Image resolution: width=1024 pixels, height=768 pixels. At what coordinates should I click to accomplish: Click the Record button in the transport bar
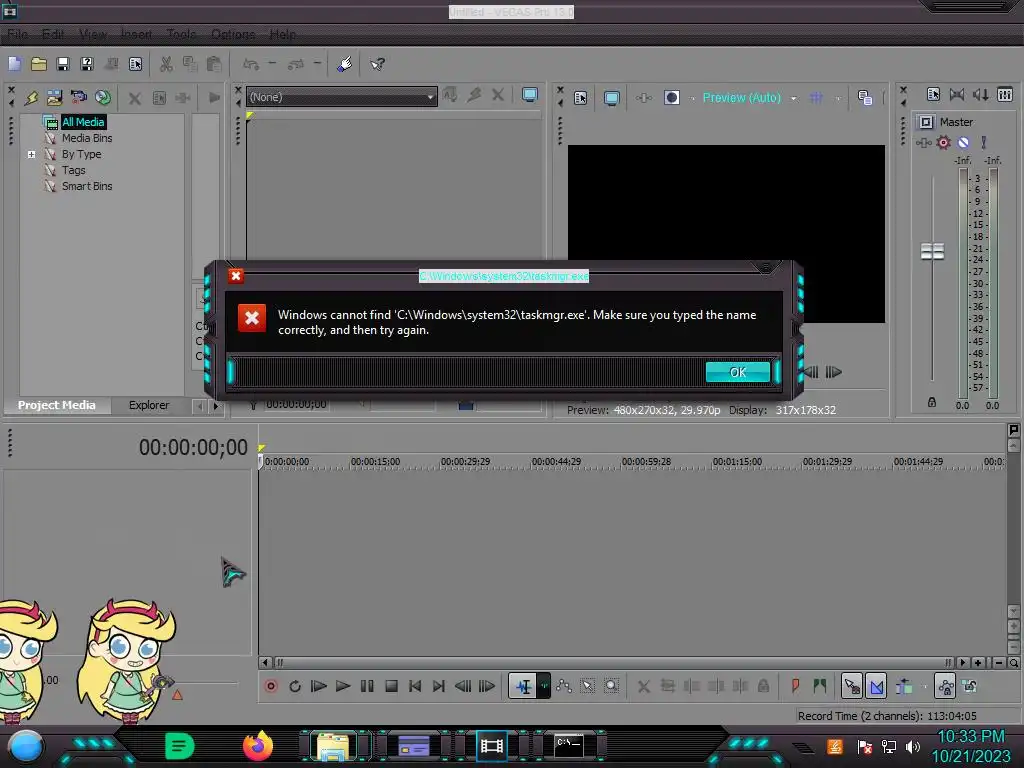(x=270, y=686)
